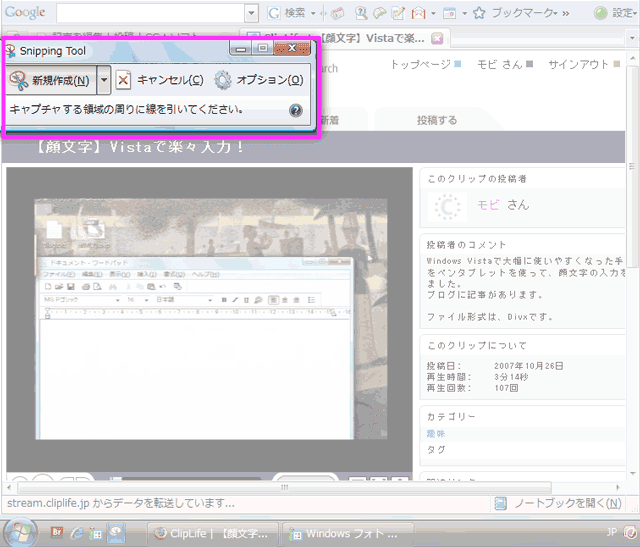640x547 pixels.
Task: Click the bookmark star icon
Action: tap(479, 13)
